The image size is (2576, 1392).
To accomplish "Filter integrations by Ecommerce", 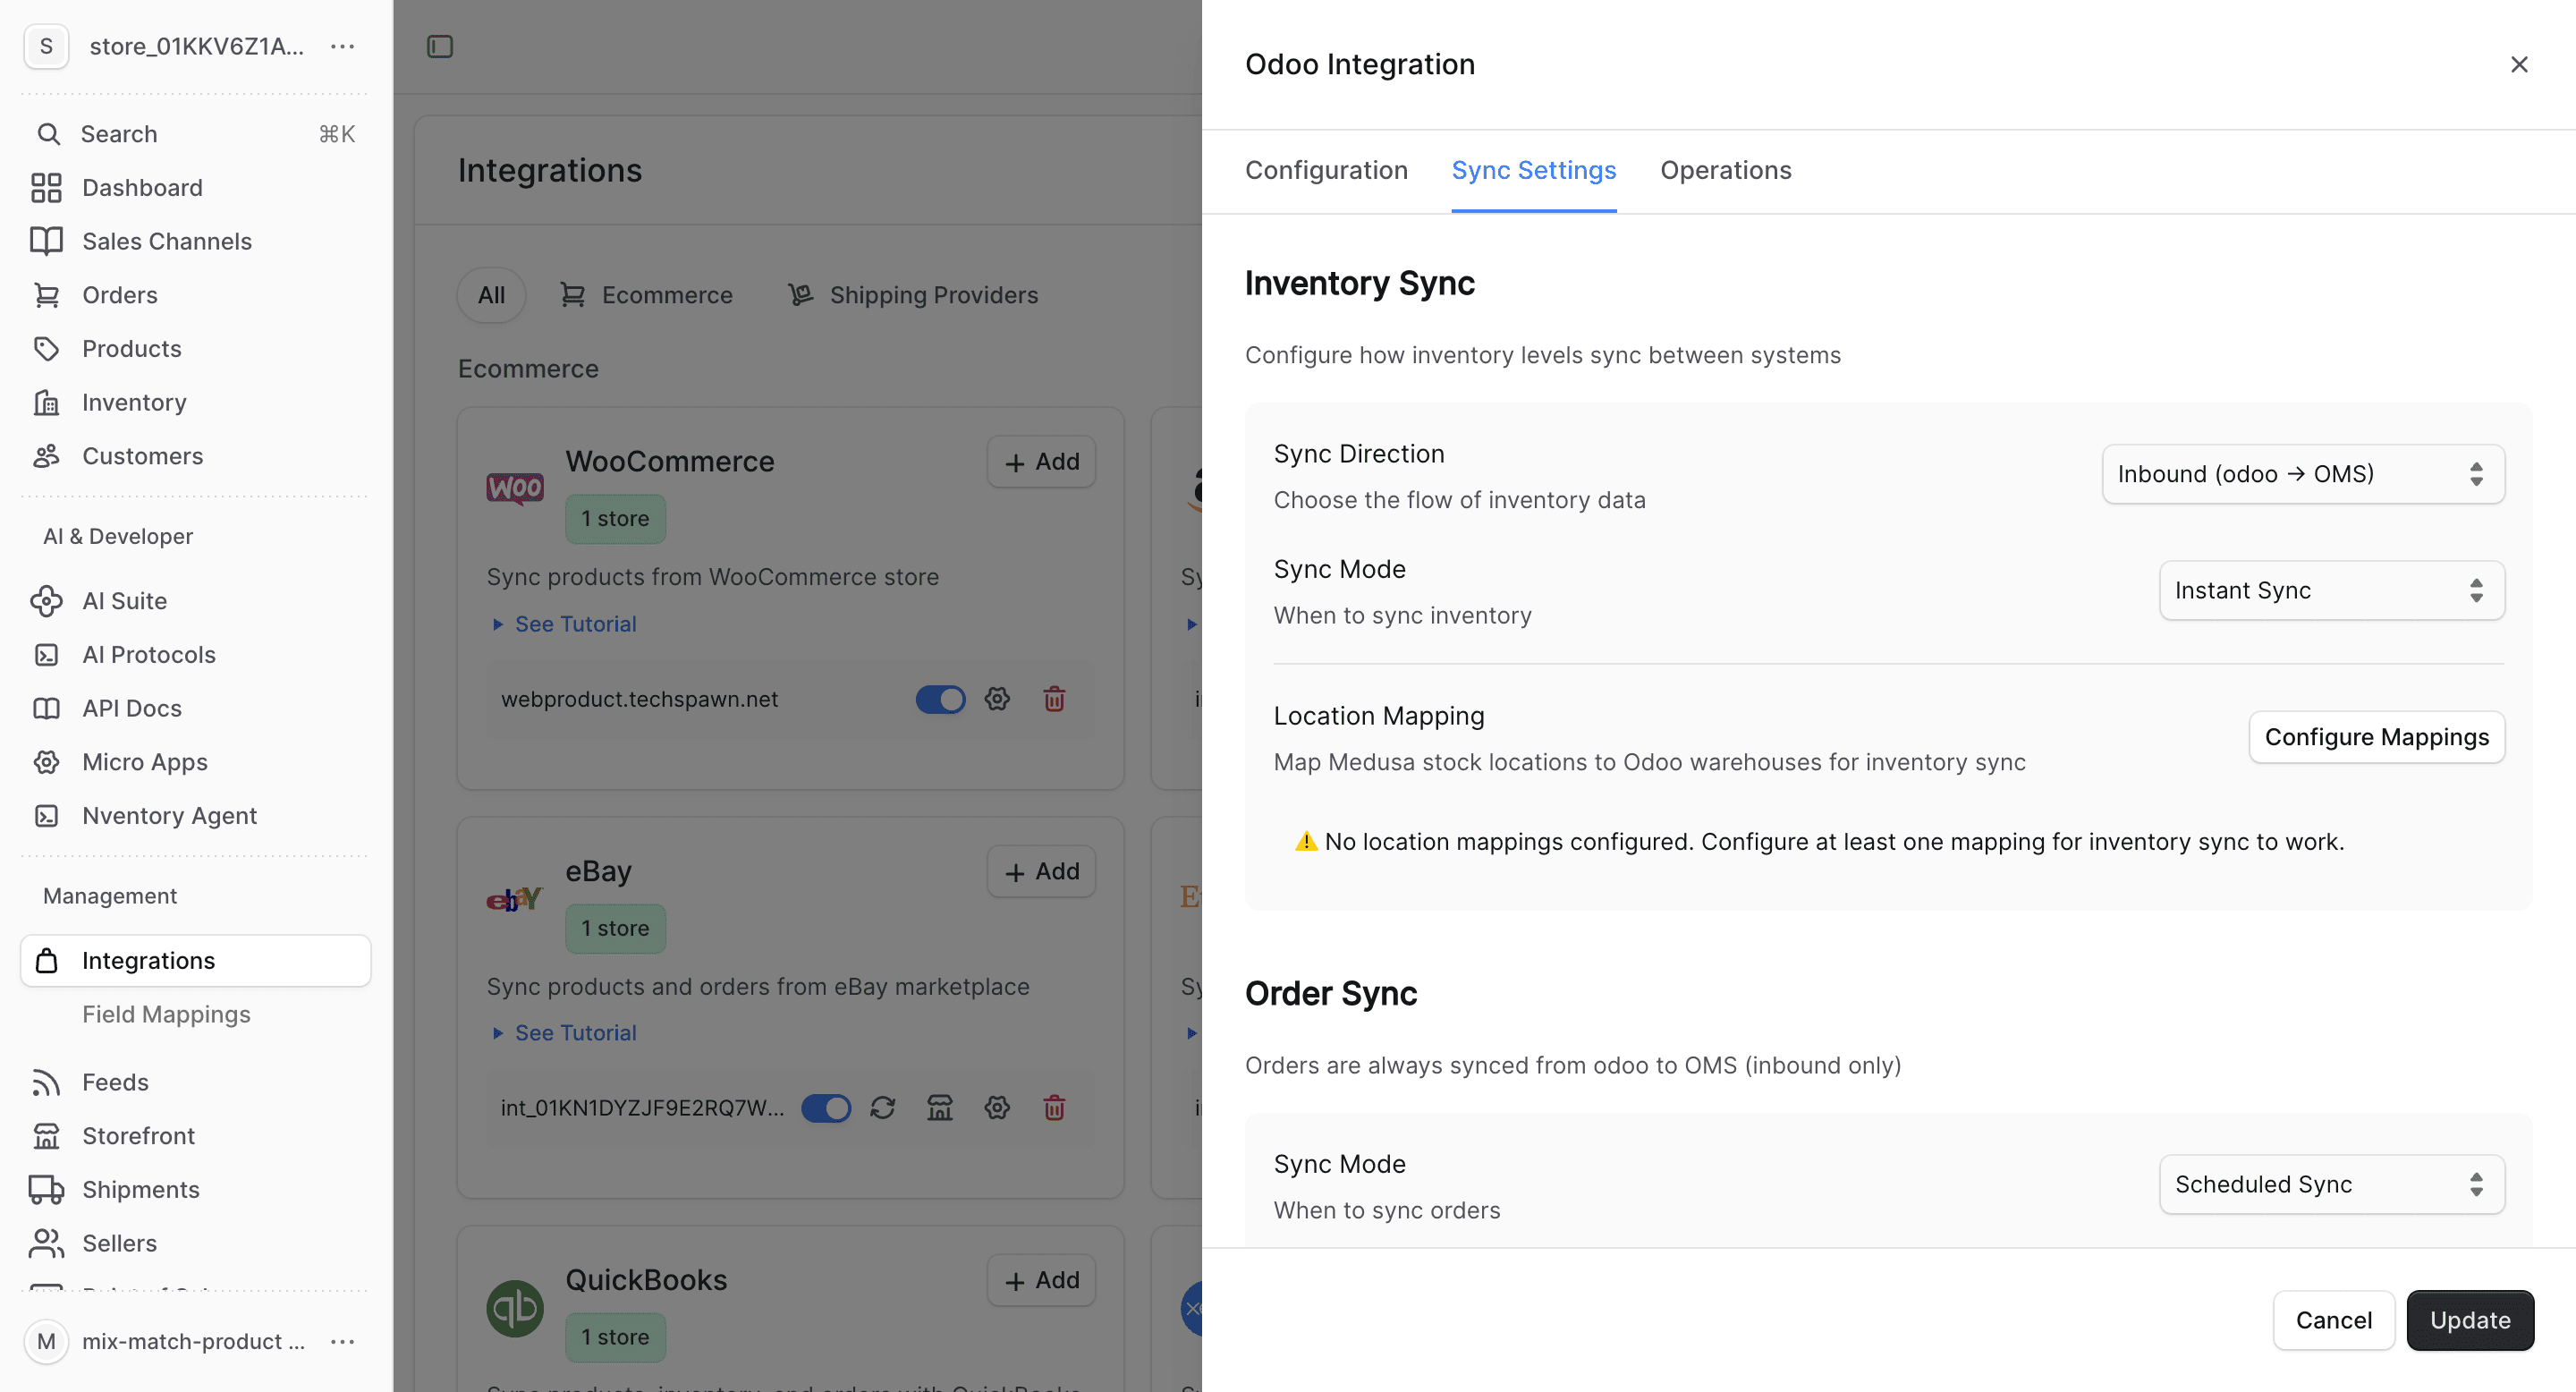I will tap(646, 295).
